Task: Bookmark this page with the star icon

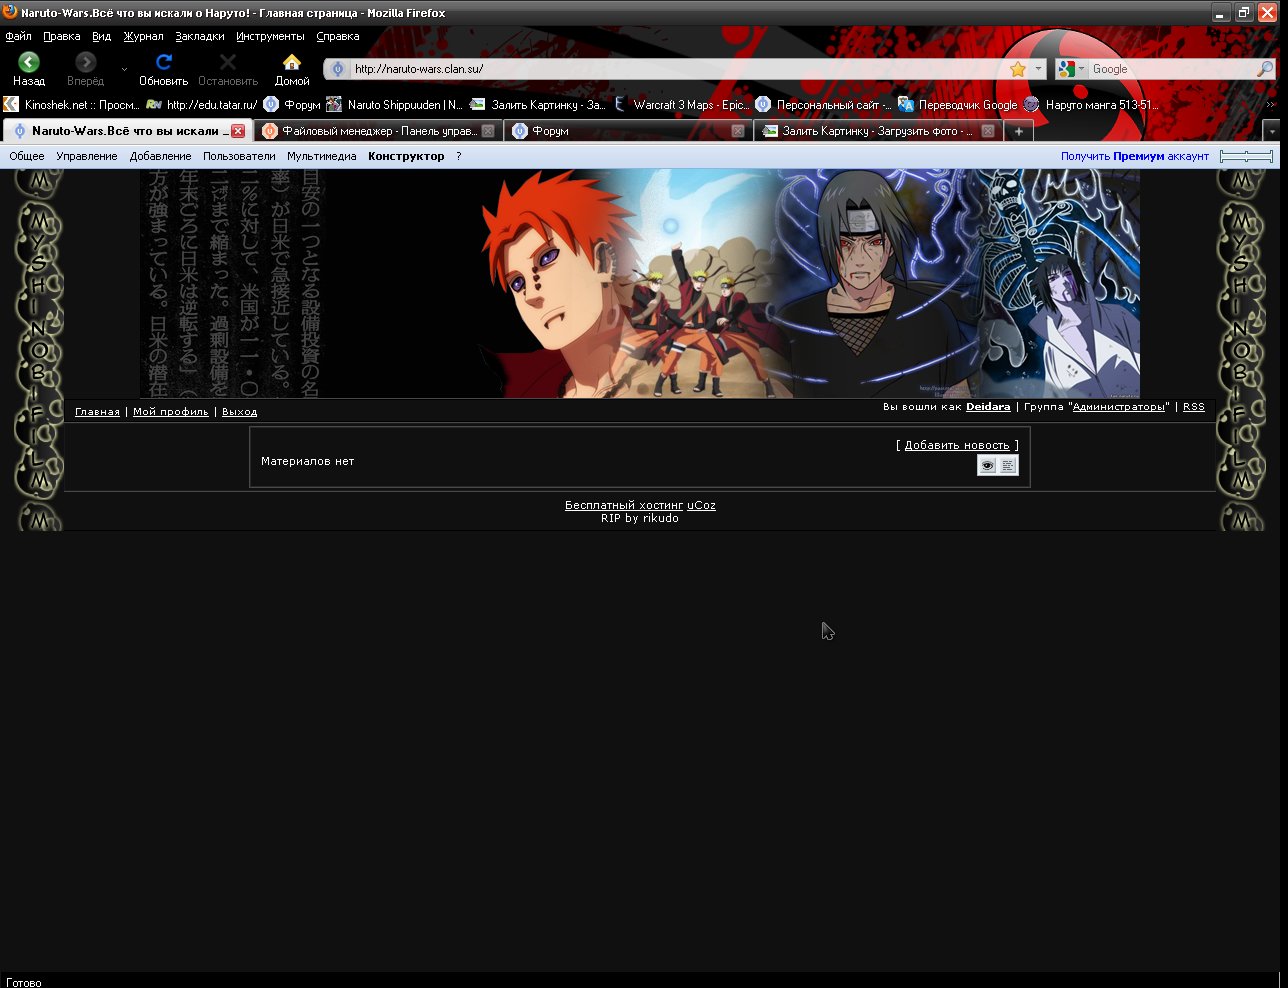Action: coord(1018,69)
